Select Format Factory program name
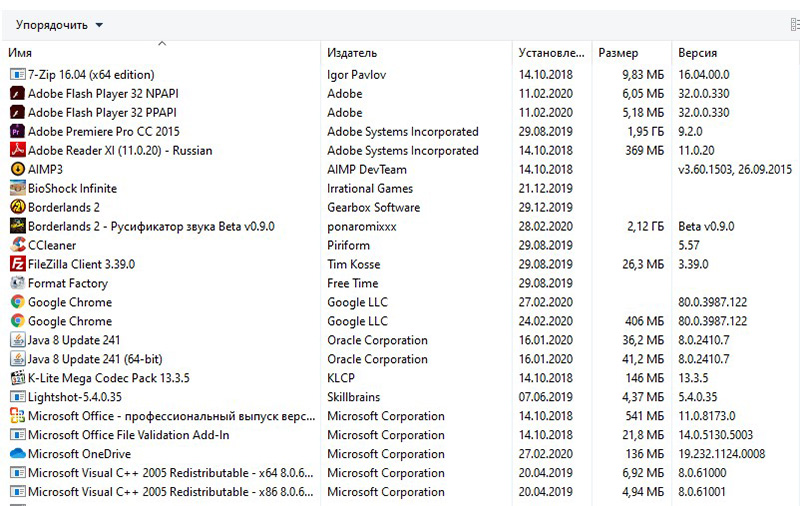The image size is (800, 506). [68, 283]
